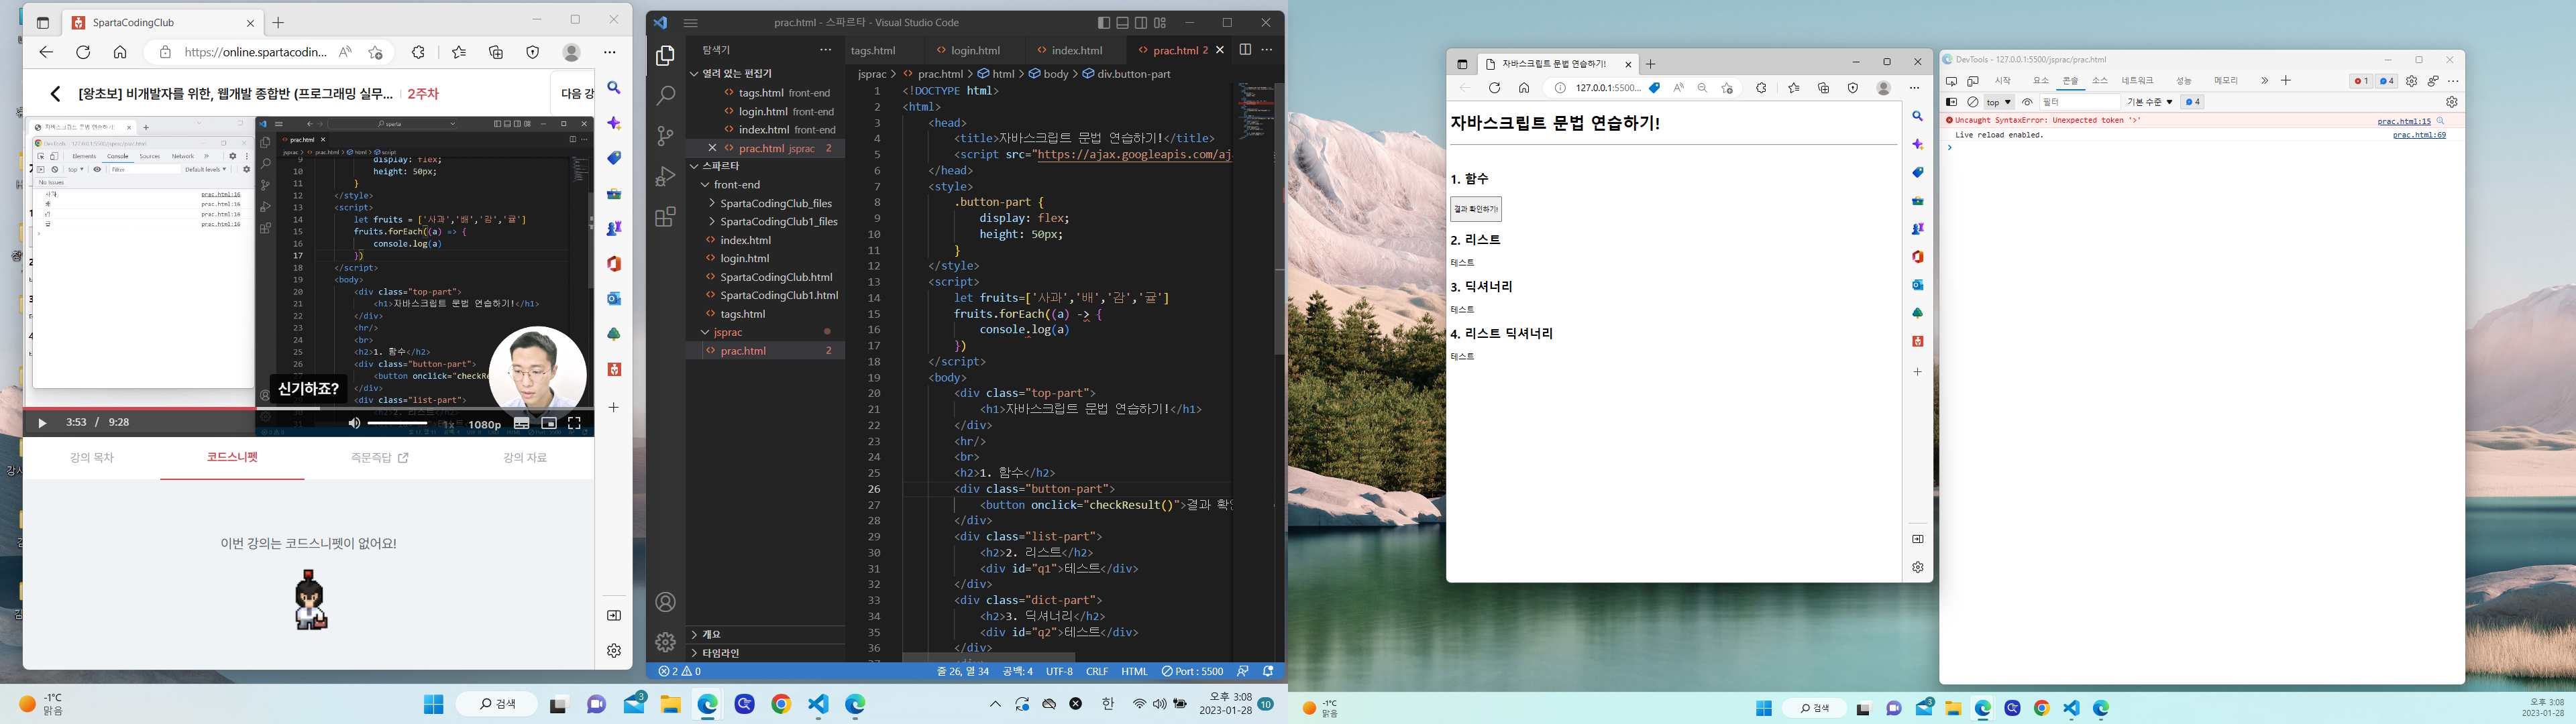Open the Explorer view in VS Code
Viewport: 2576px width, 724px height.
point(665,57)
